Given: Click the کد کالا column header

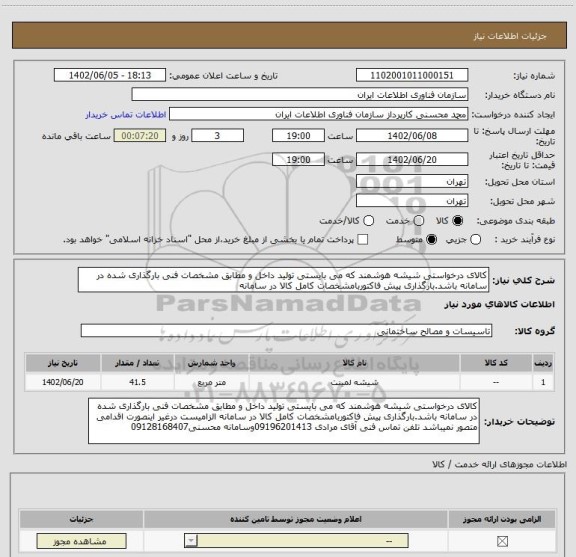Looking at the screenshot, I should pyautogui.click(x=496, y=363).
